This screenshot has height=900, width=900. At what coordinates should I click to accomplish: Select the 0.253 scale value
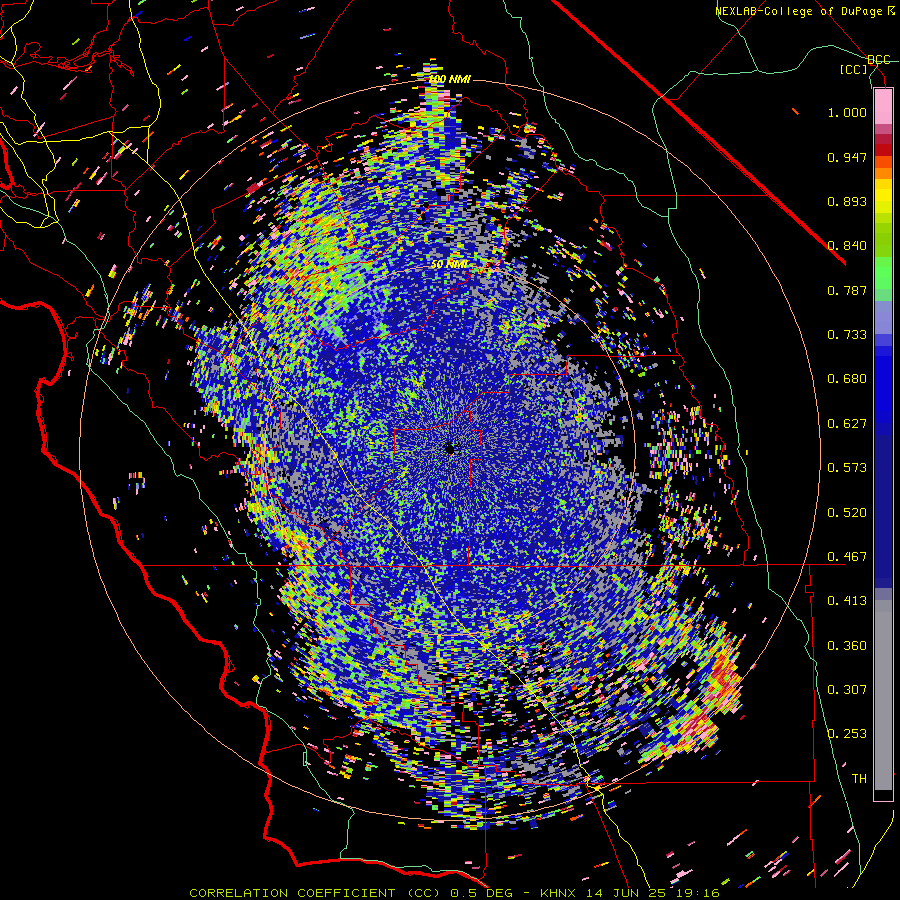point(847,734)
